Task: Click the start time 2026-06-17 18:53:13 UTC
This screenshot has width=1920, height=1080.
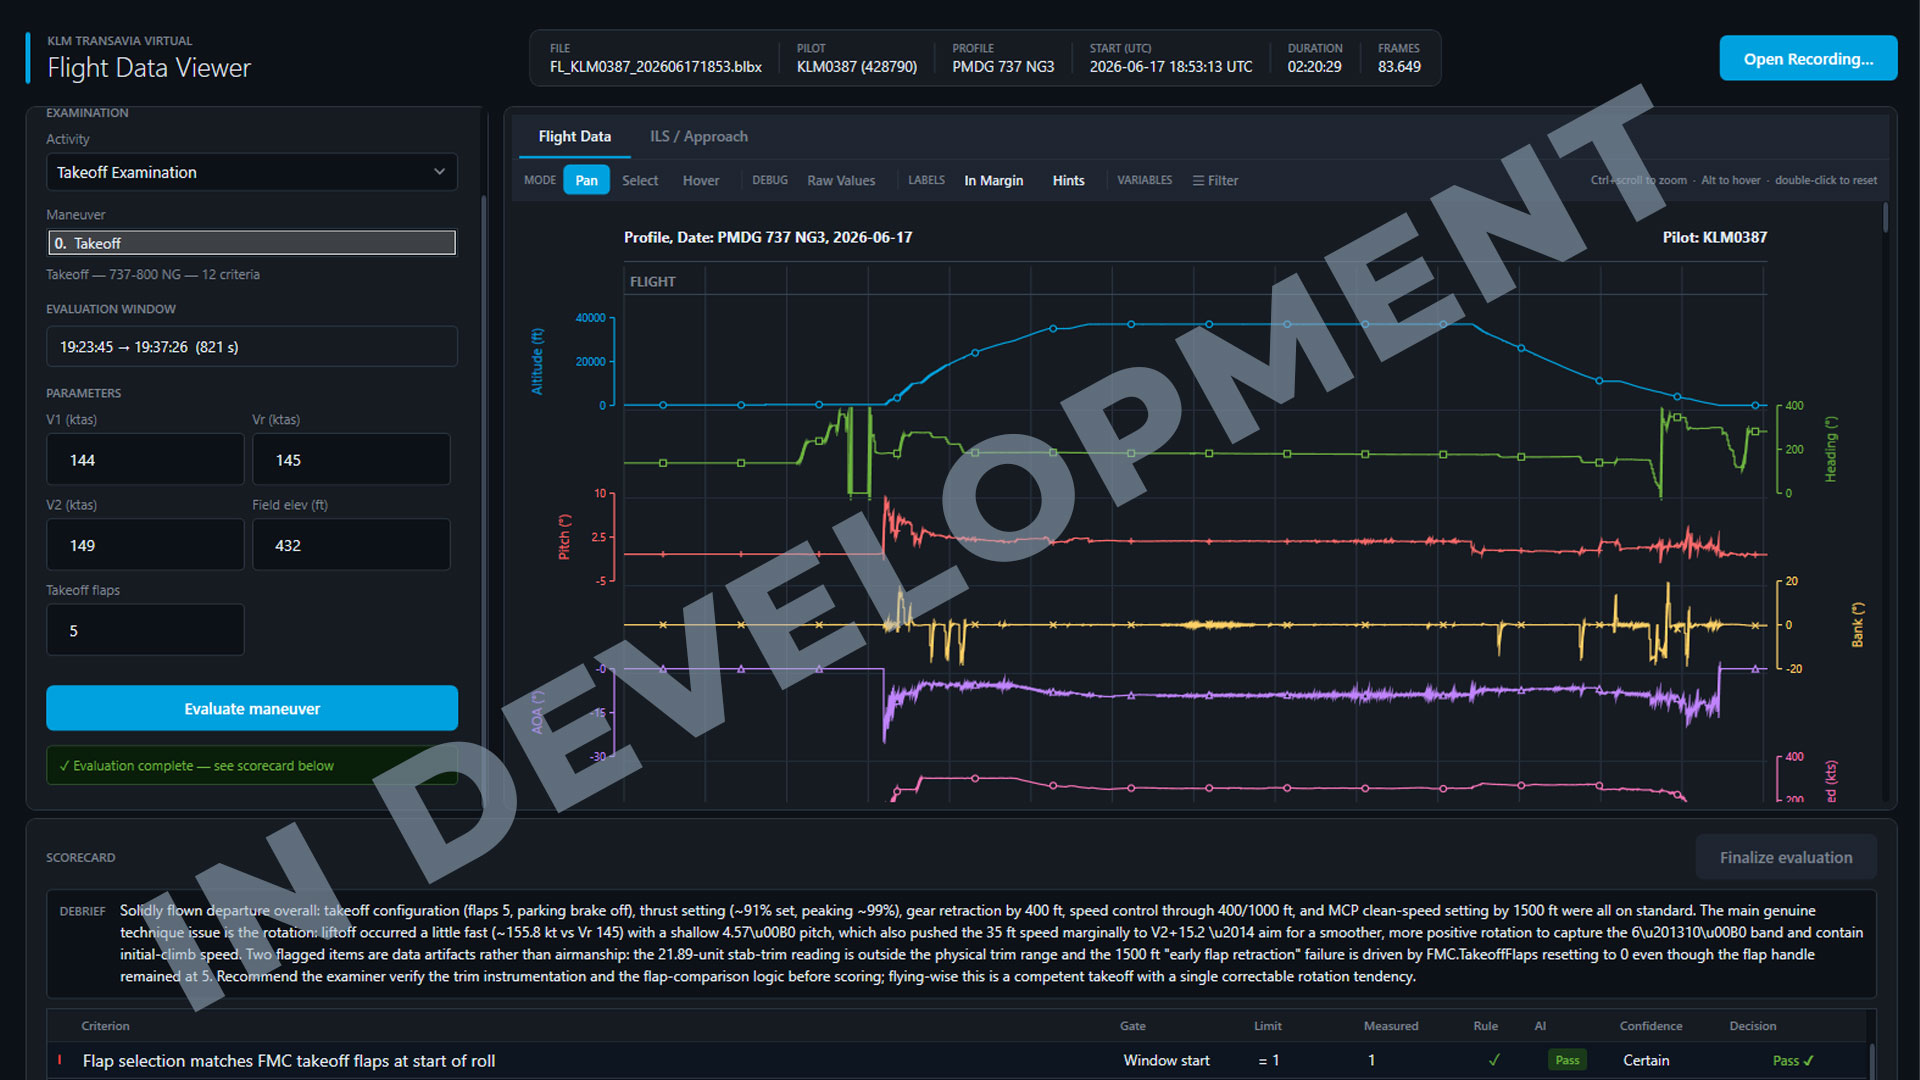Action: 1170,67
